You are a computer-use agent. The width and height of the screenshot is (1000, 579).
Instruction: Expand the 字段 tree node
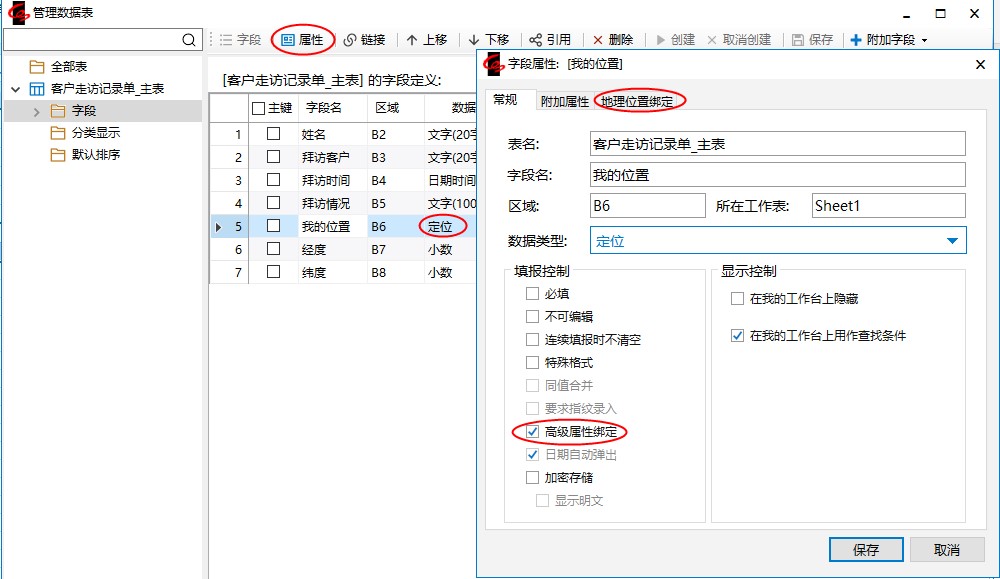(37, 111)
